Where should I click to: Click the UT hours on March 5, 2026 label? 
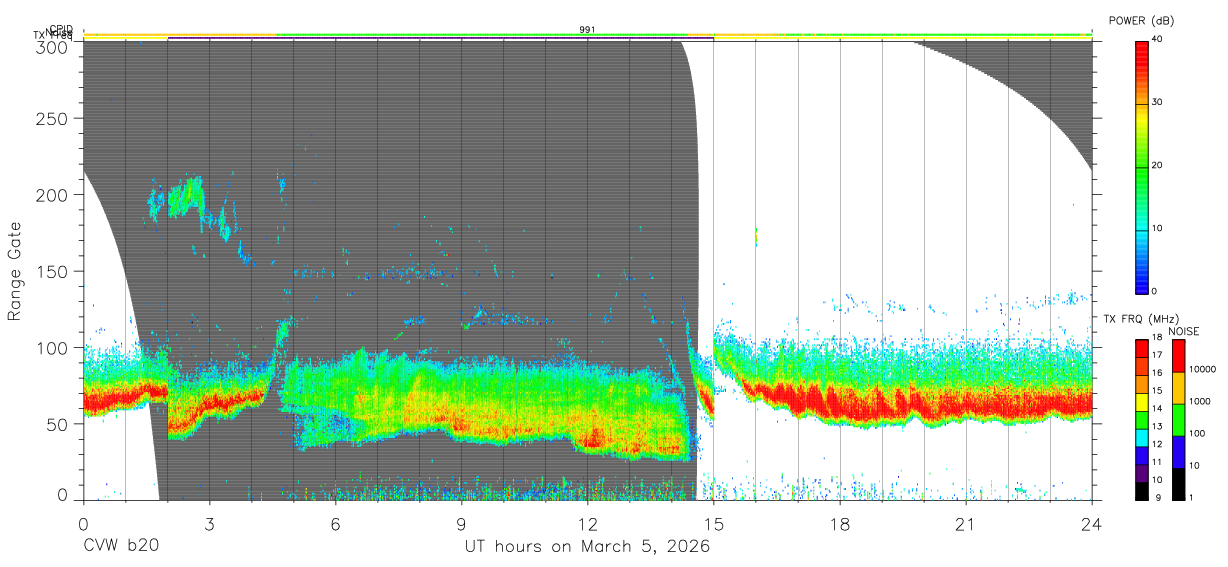pyautogui.click(x=587, y=546)
